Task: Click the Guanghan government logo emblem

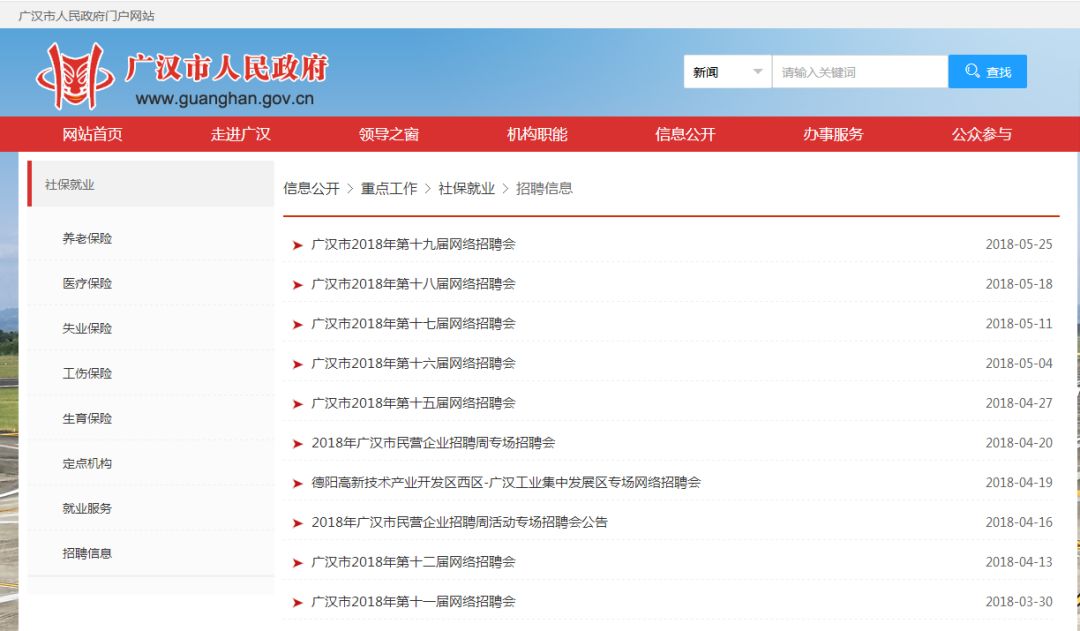Action: (75, 75)
